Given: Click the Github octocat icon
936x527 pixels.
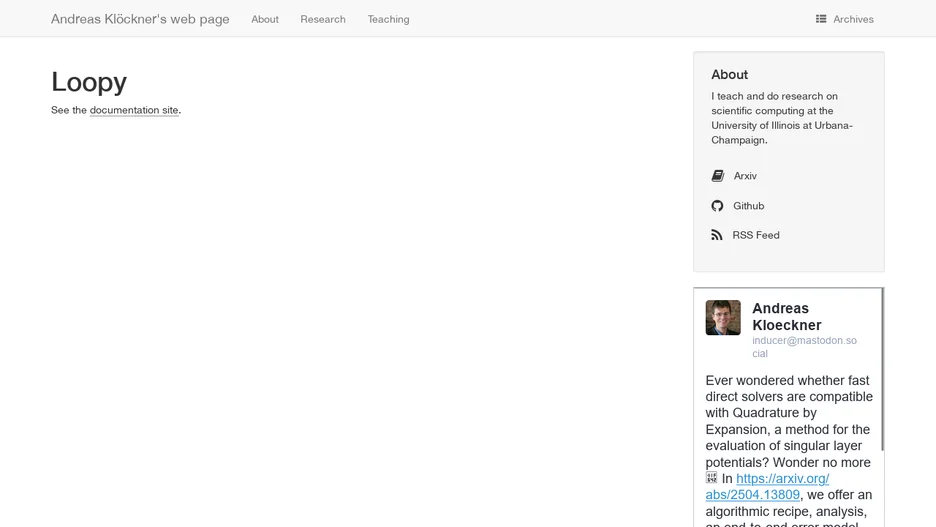Looking at the screenshot, I should pyautogui.click(x=717, y=205).
